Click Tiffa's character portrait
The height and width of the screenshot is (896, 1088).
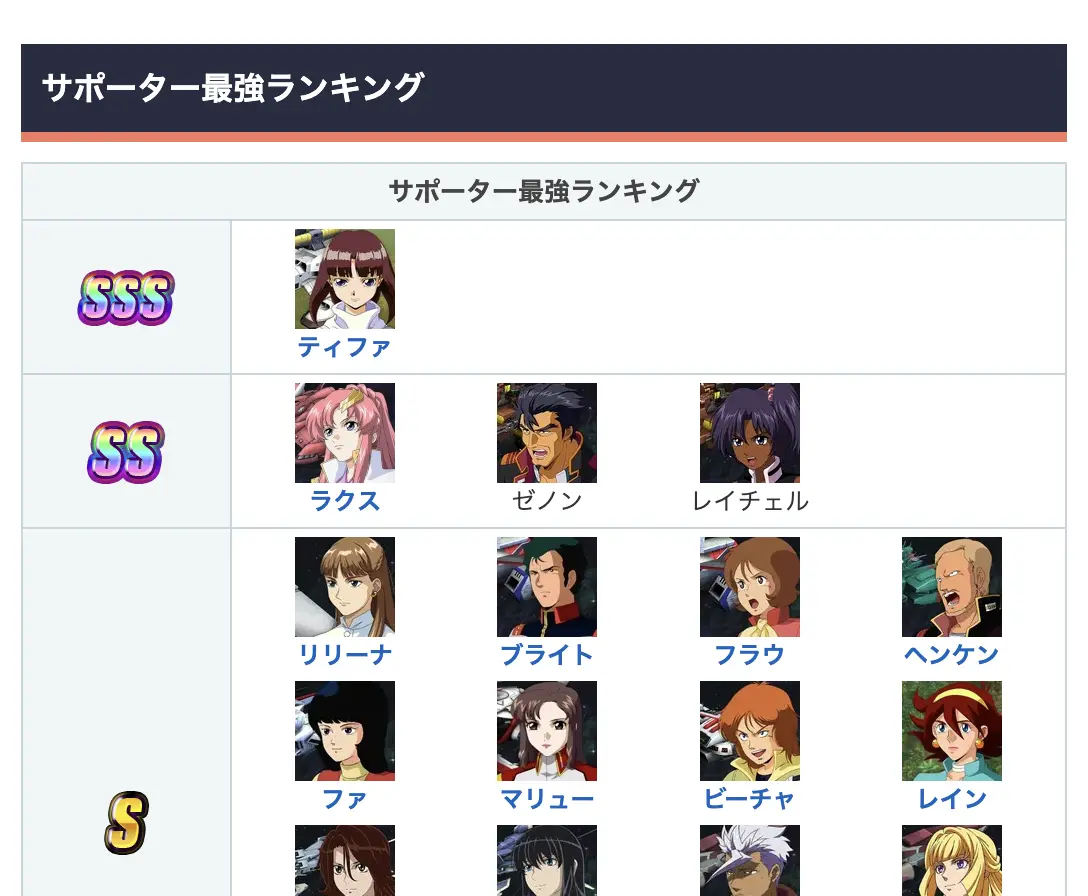click(345, 279)
